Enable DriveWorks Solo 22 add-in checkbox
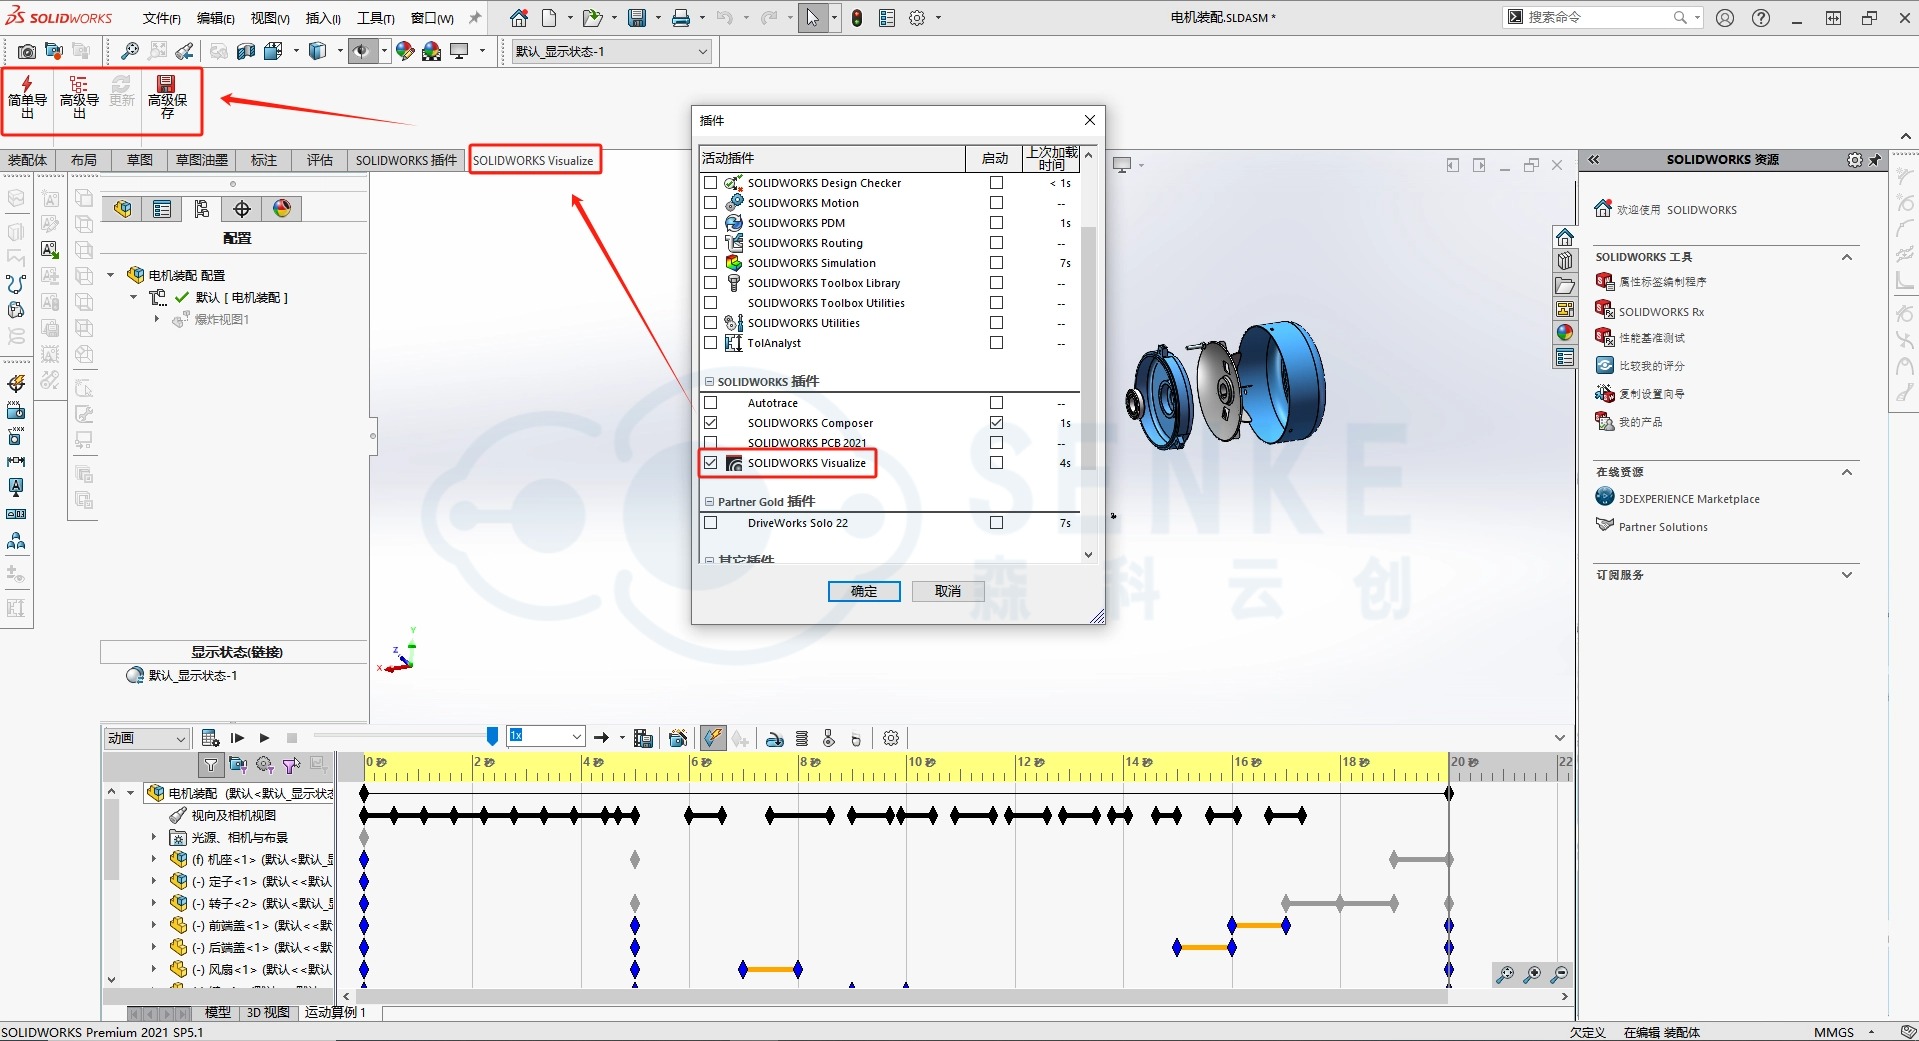1919x1041 pixels. point(711,523)
